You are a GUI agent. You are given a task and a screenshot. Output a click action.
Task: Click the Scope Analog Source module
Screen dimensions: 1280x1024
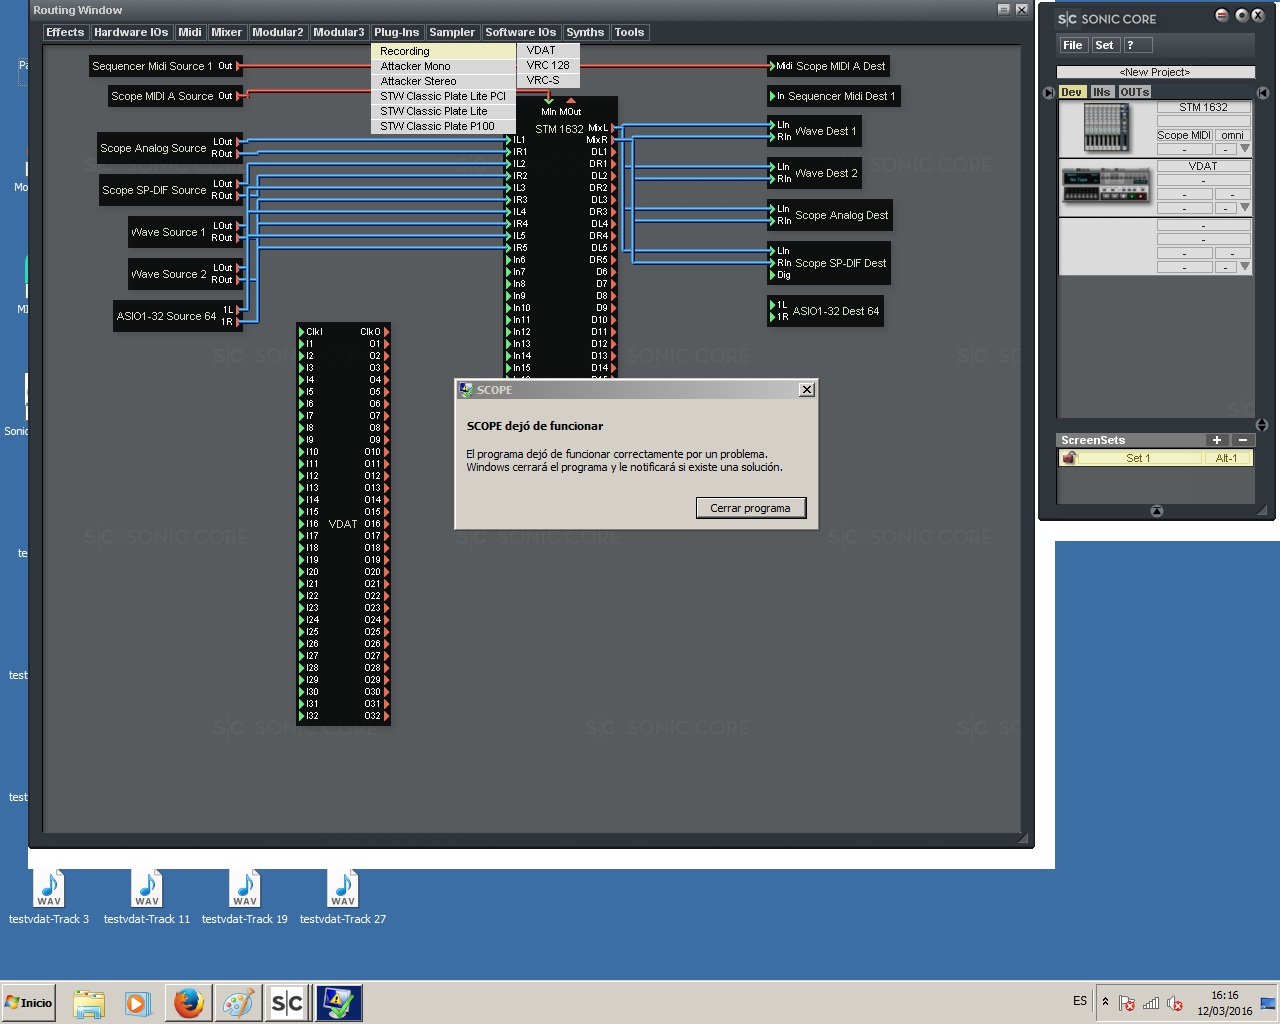tap(168, 148)
